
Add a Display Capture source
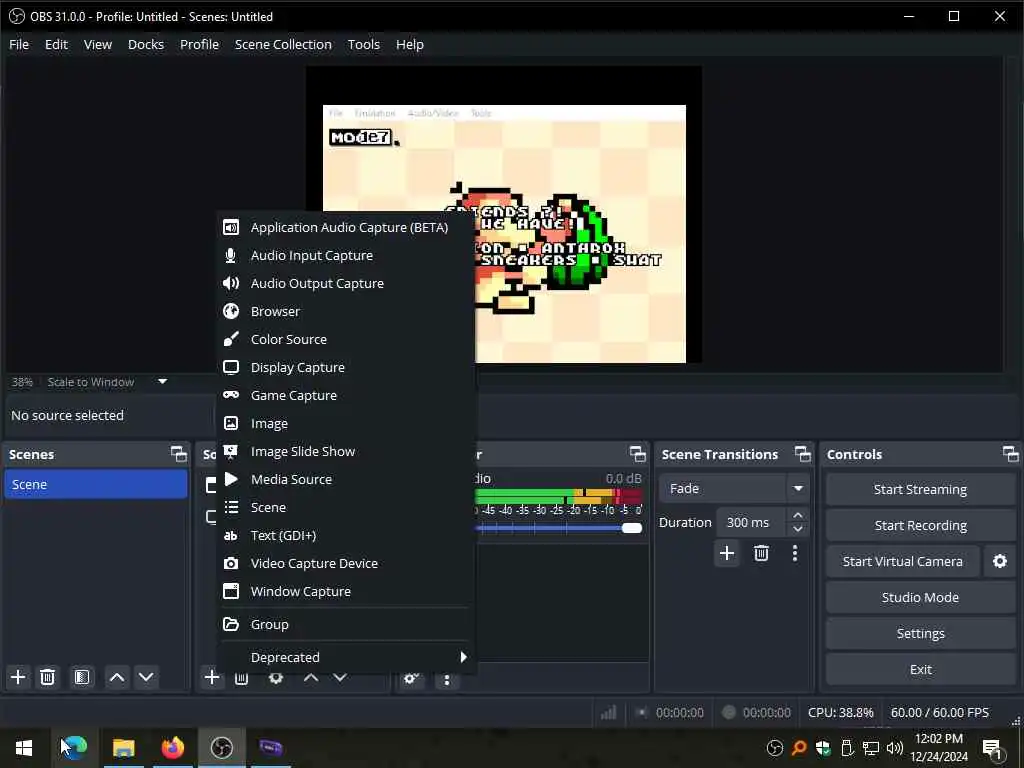[x=345, y=368]
